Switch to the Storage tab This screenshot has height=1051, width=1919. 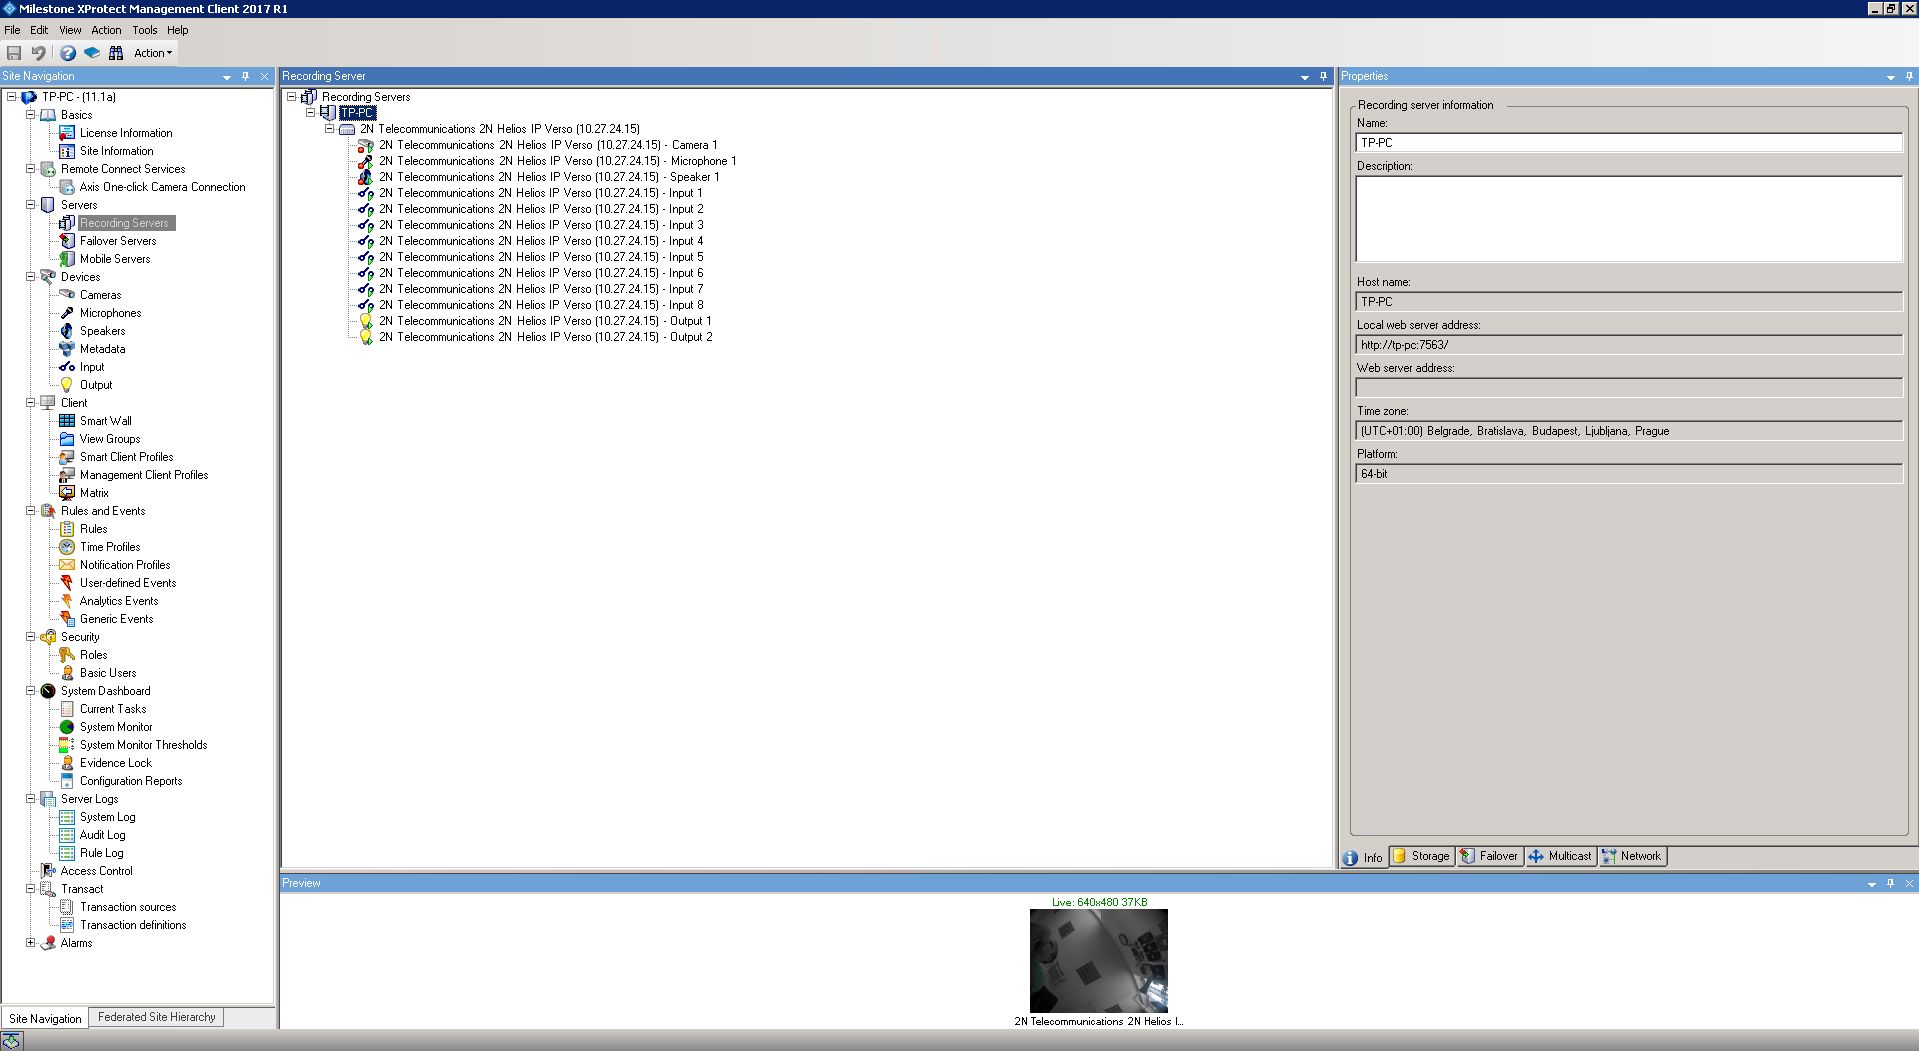click(1421, 856)
